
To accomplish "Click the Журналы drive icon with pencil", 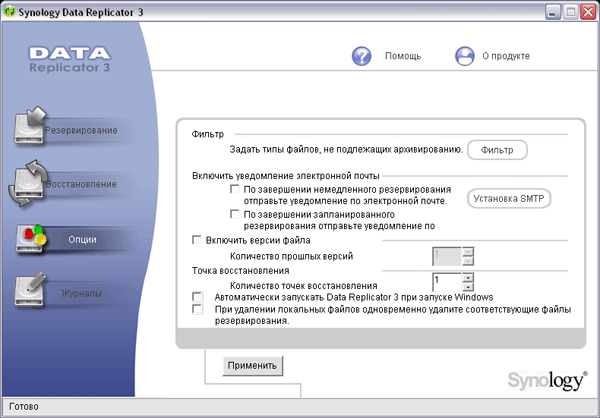I will (x=30, y=290).
